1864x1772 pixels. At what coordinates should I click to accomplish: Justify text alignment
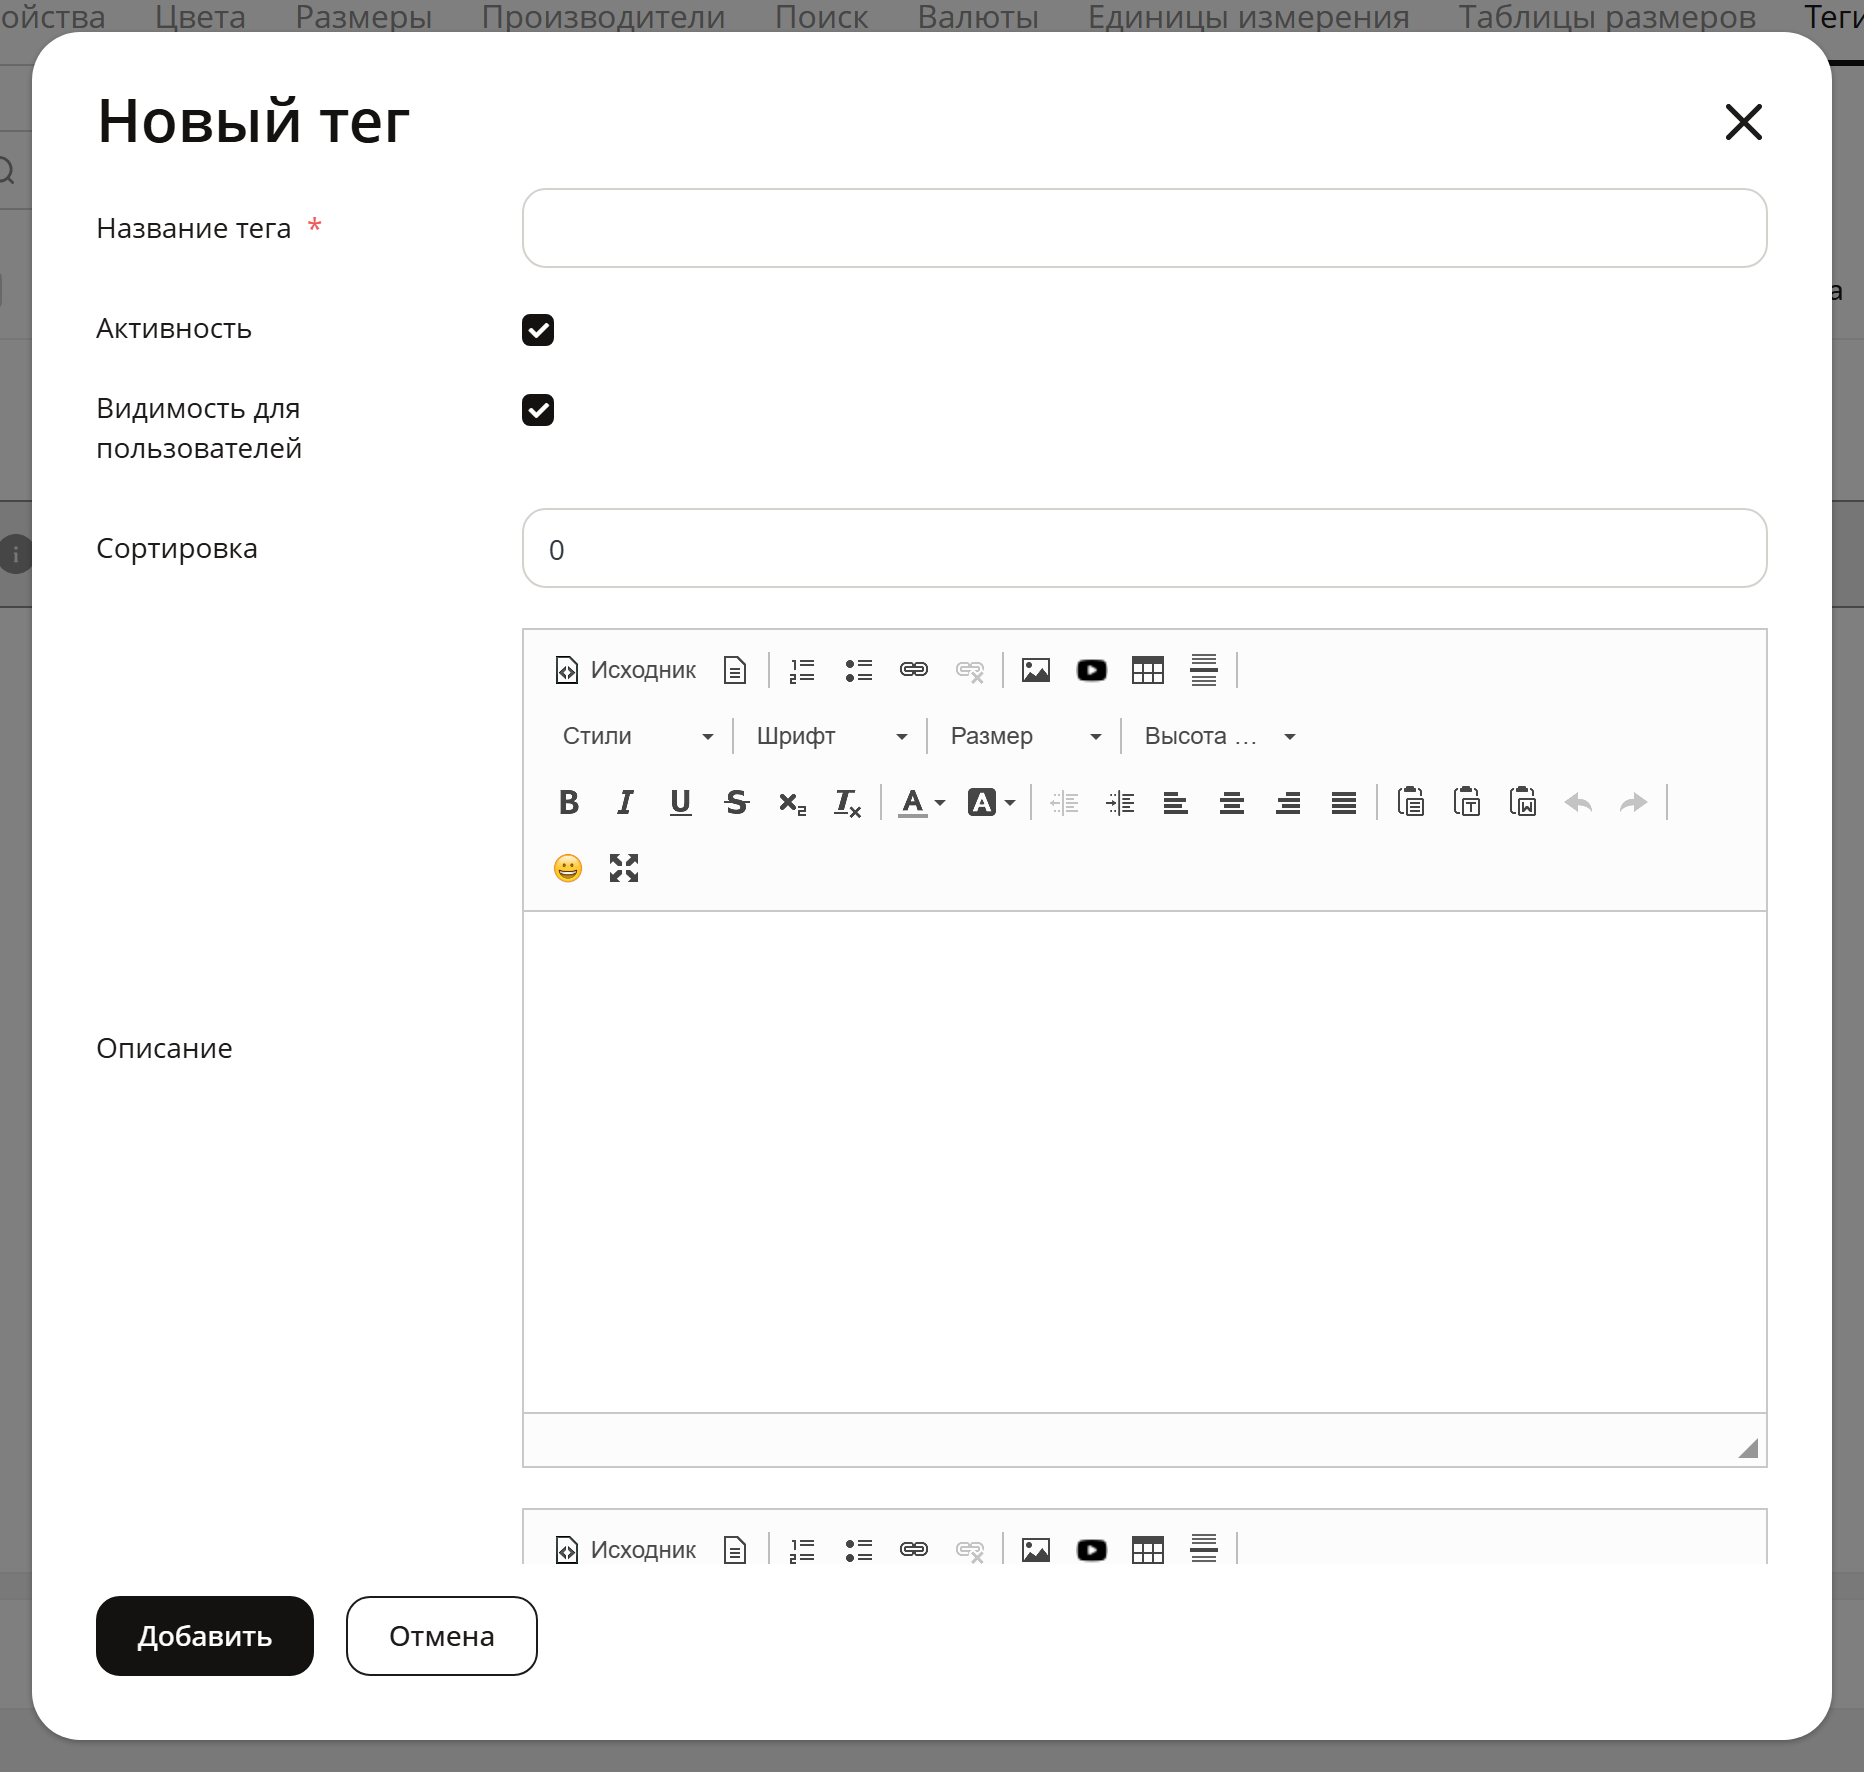[1344, 802]
